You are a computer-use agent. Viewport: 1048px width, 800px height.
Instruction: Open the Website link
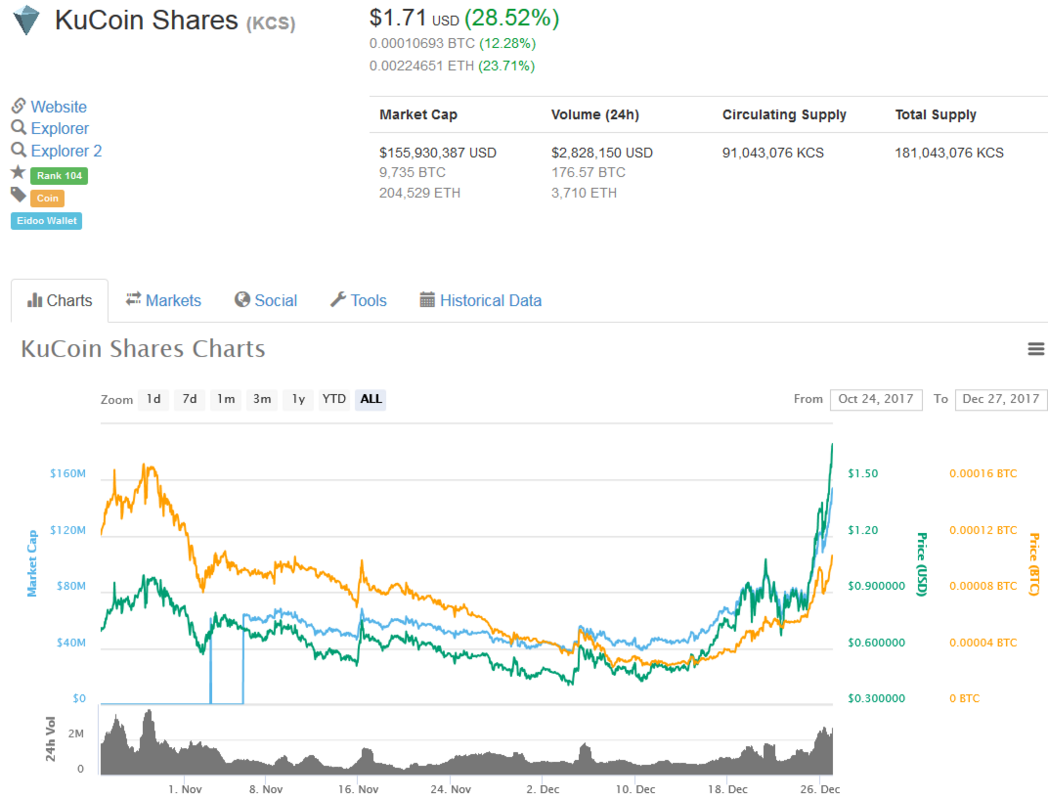[59, 107]
